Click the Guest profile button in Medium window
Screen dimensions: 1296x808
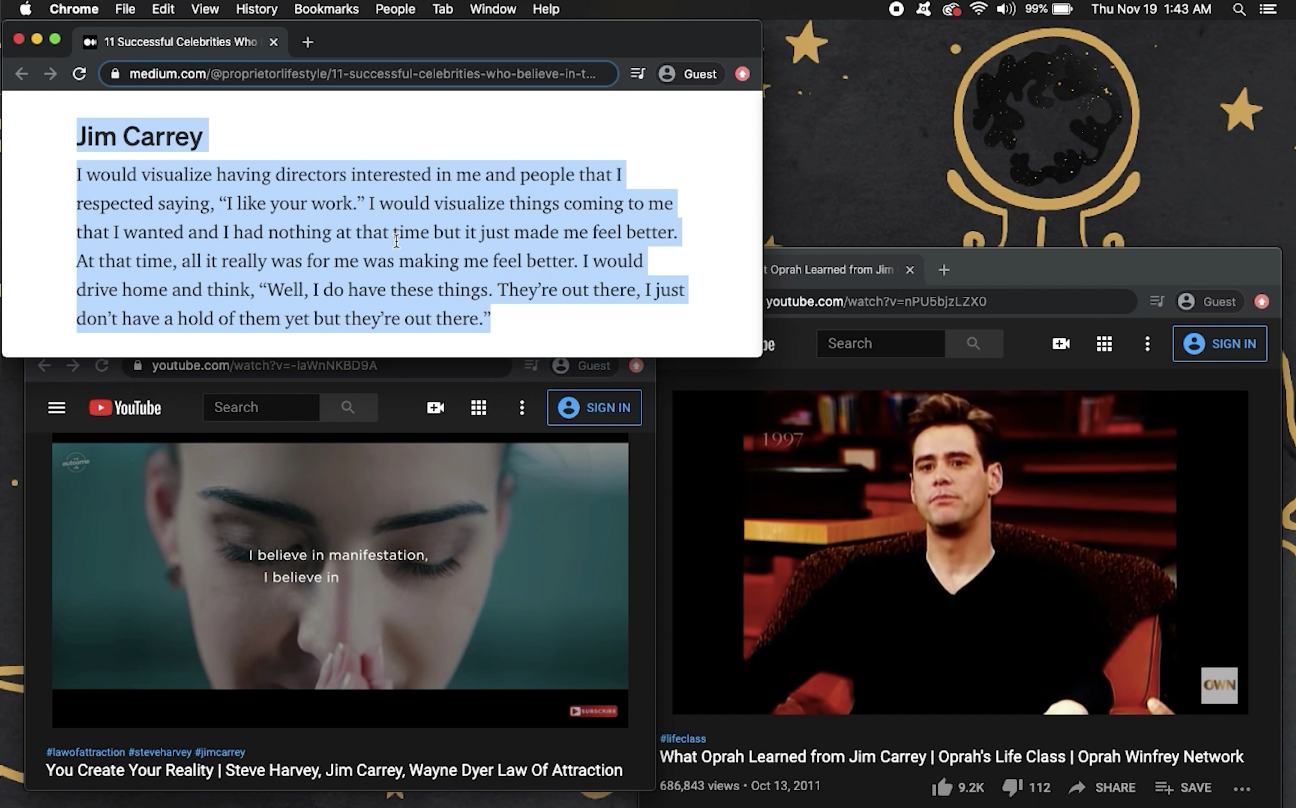(688, 74)
